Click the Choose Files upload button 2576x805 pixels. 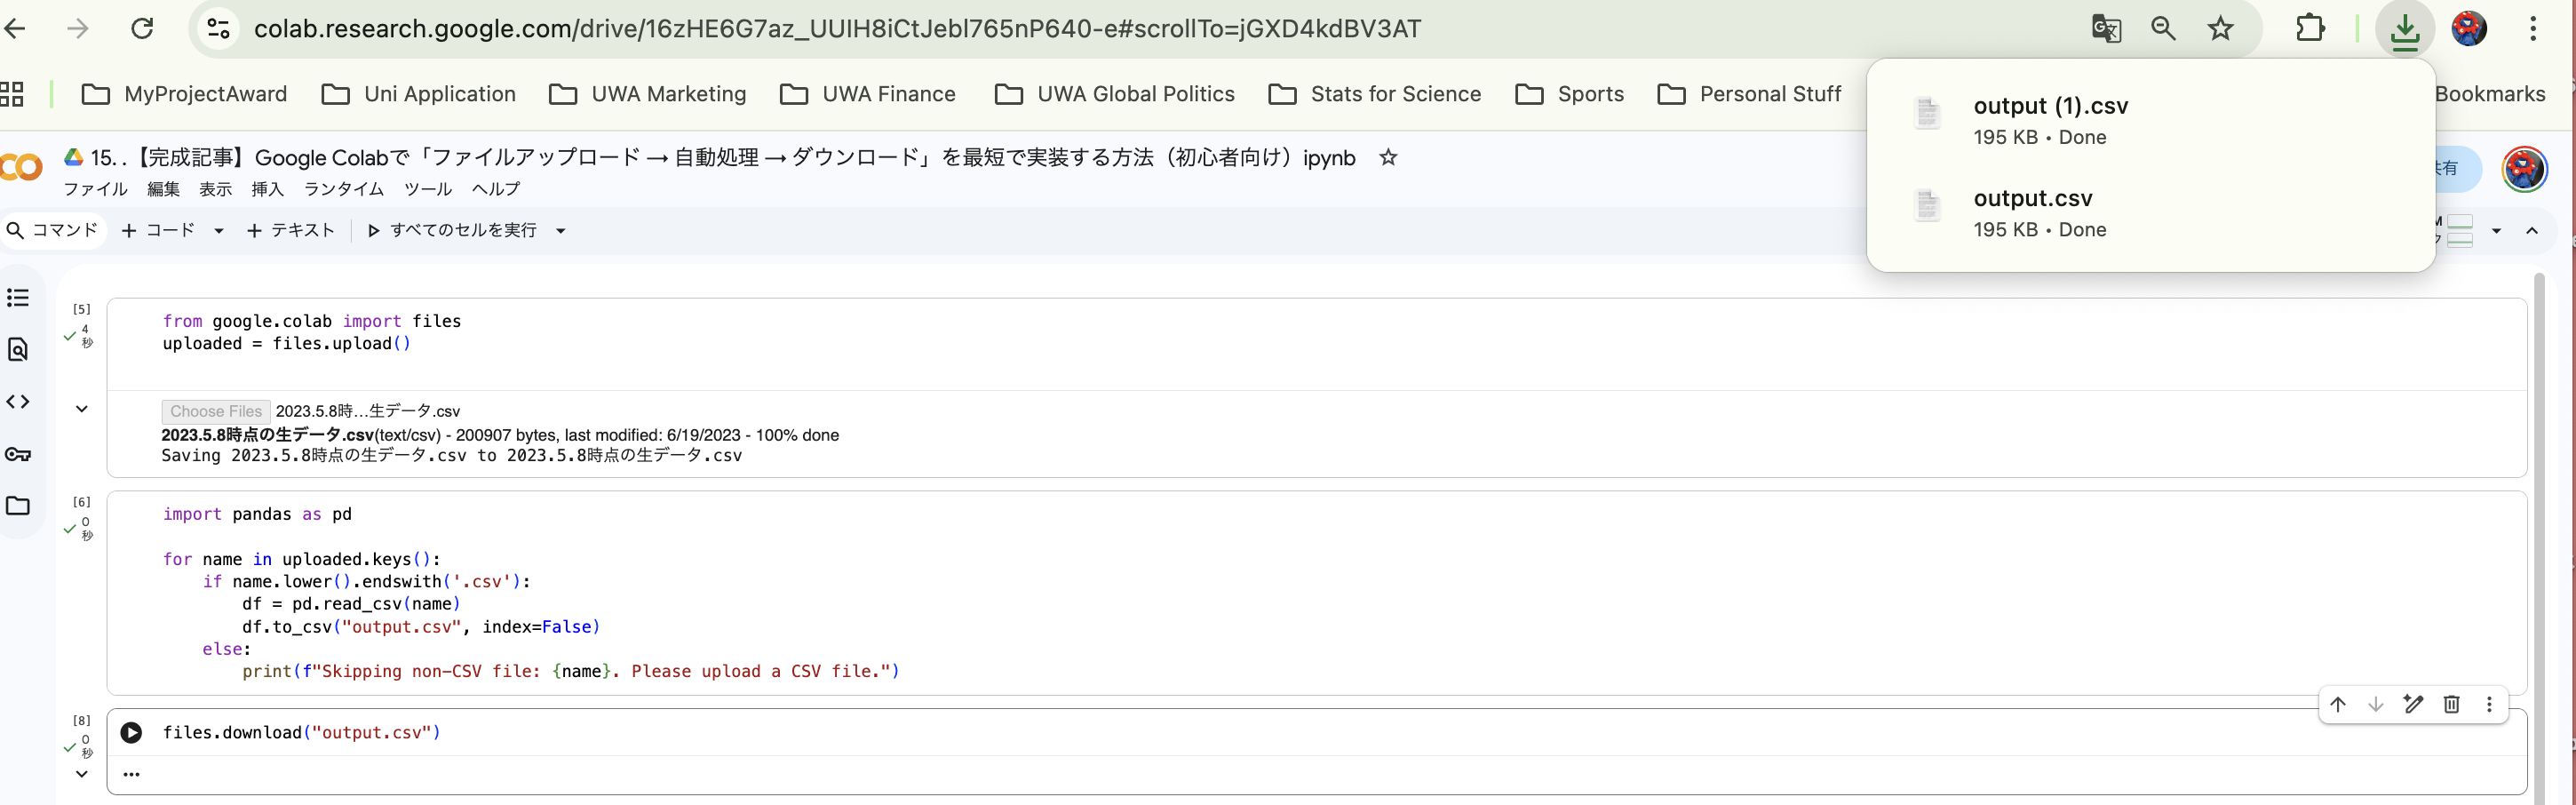tap(215, 411)
